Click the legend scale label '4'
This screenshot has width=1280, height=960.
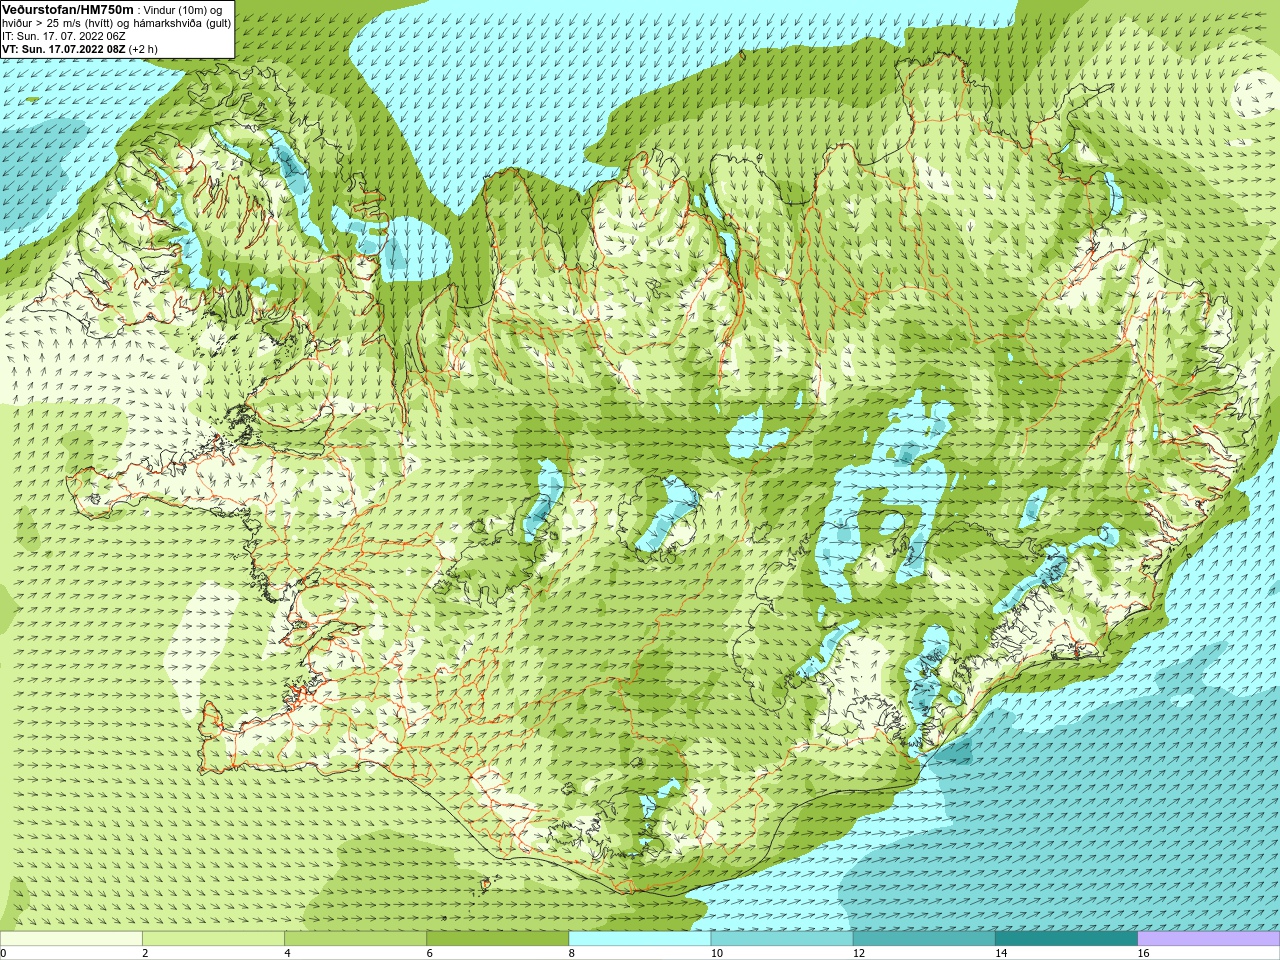287,953
